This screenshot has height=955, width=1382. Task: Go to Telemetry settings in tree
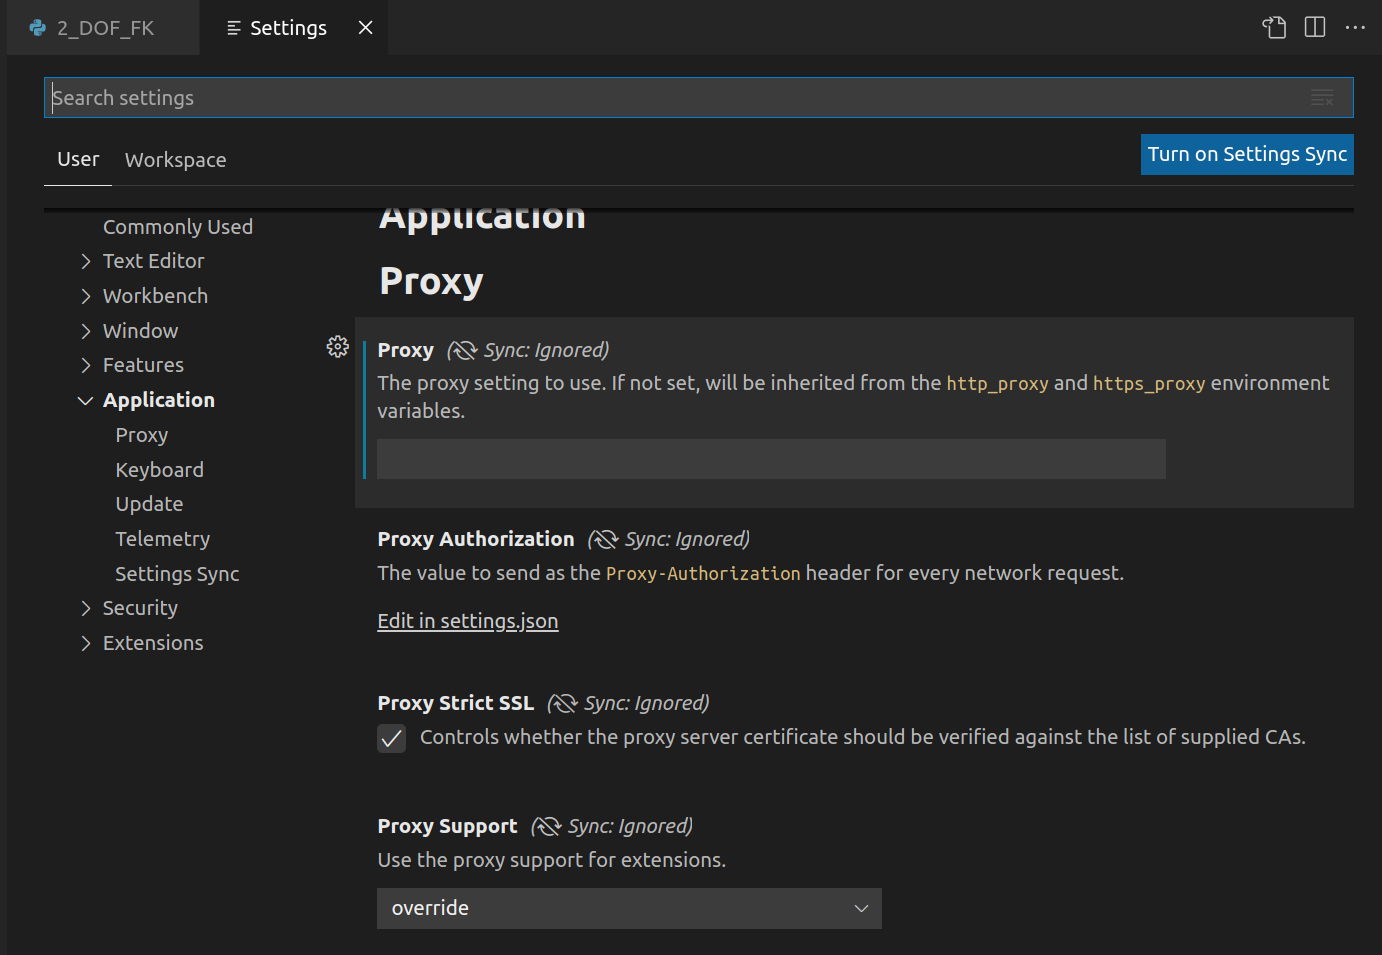pyautogui.click(x=162, y=539)
